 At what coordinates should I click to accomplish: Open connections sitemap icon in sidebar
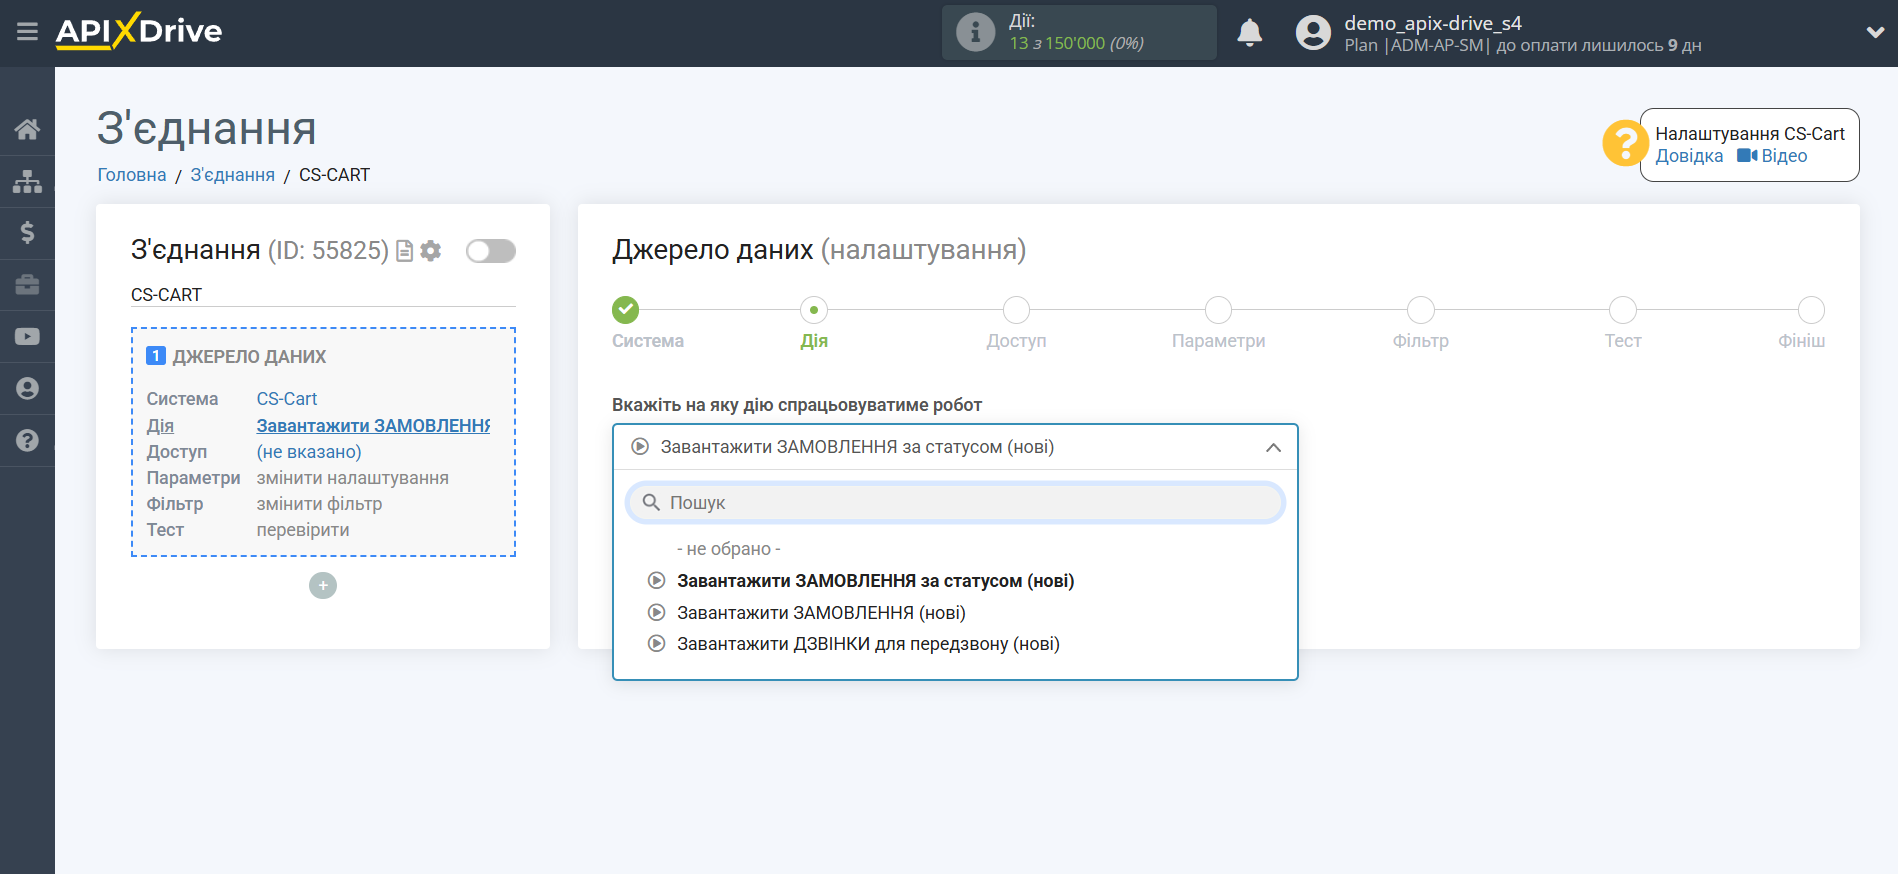(x=27, y=181)
